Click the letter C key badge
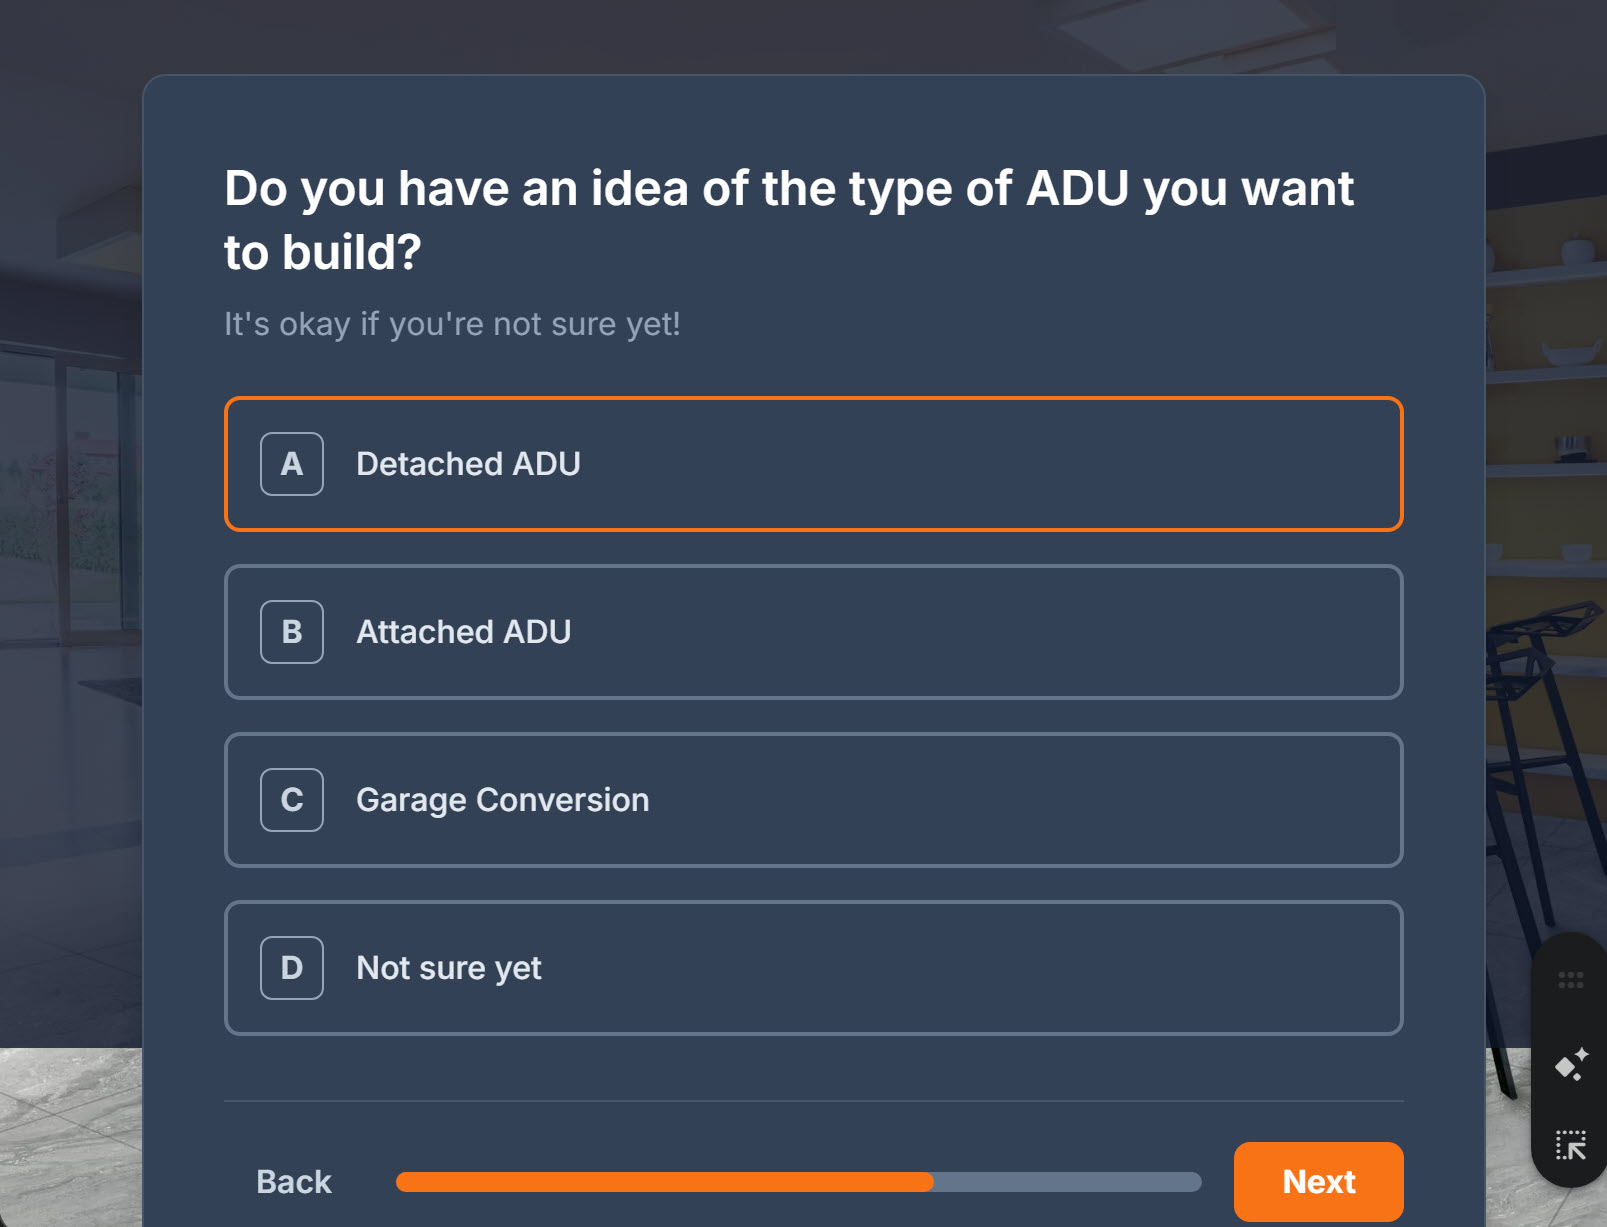 (x=292, y=800)
